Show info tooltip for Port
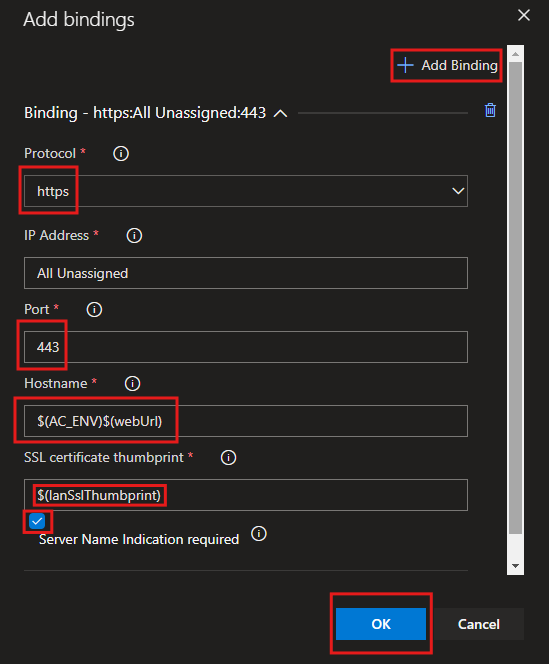549x664 pixels. (94, 310)
